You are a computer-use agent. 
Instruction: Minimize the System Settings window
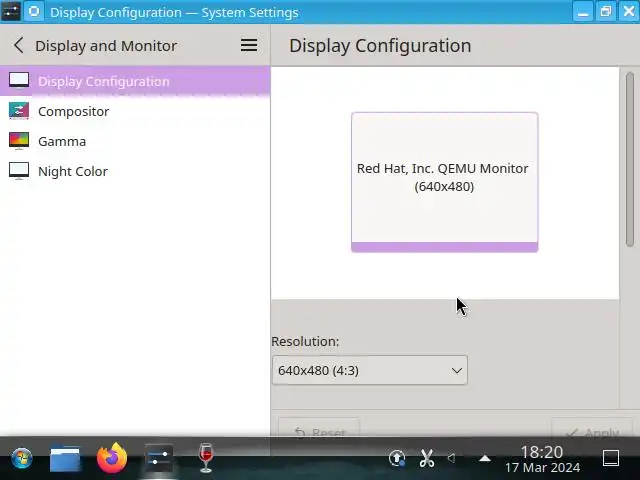(583, 11)
